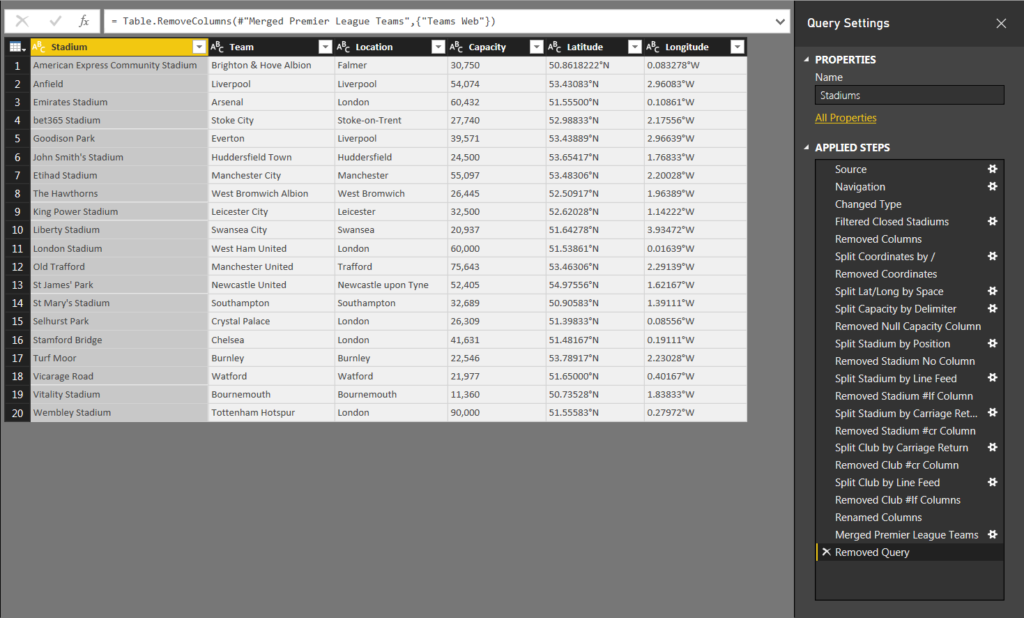Cancel formula edit with X icon
The image size is (1024, 618).
click(x=22, y=21)
